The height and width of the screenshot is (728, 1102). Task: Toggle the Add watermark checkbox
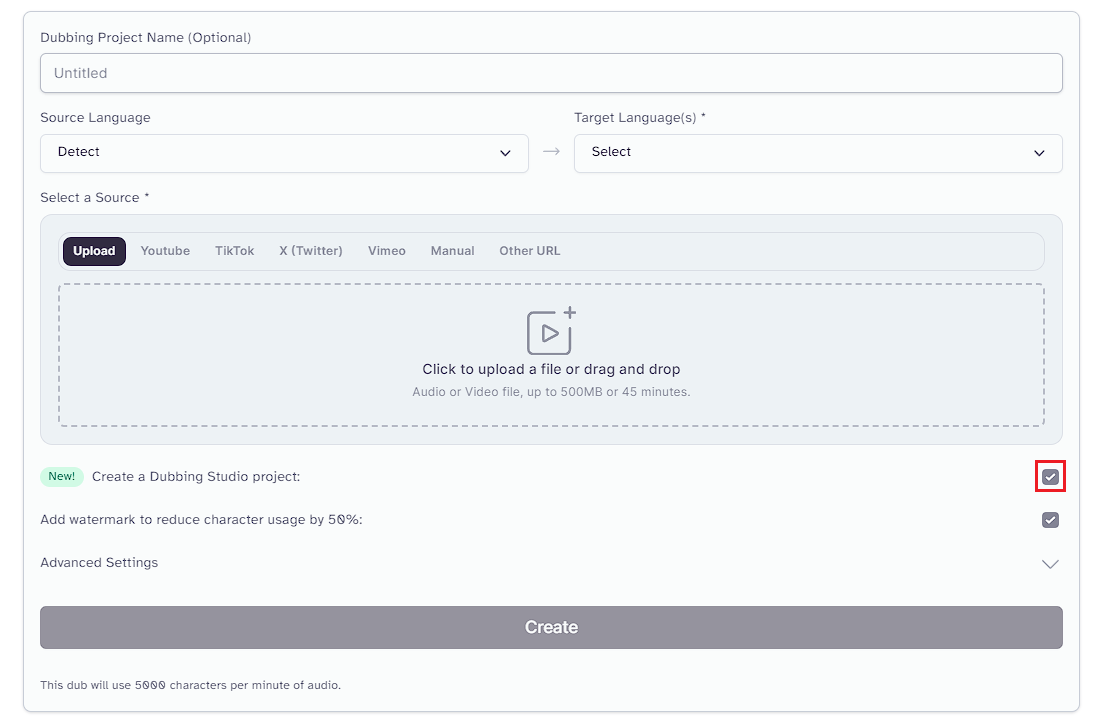(1050, 520)
